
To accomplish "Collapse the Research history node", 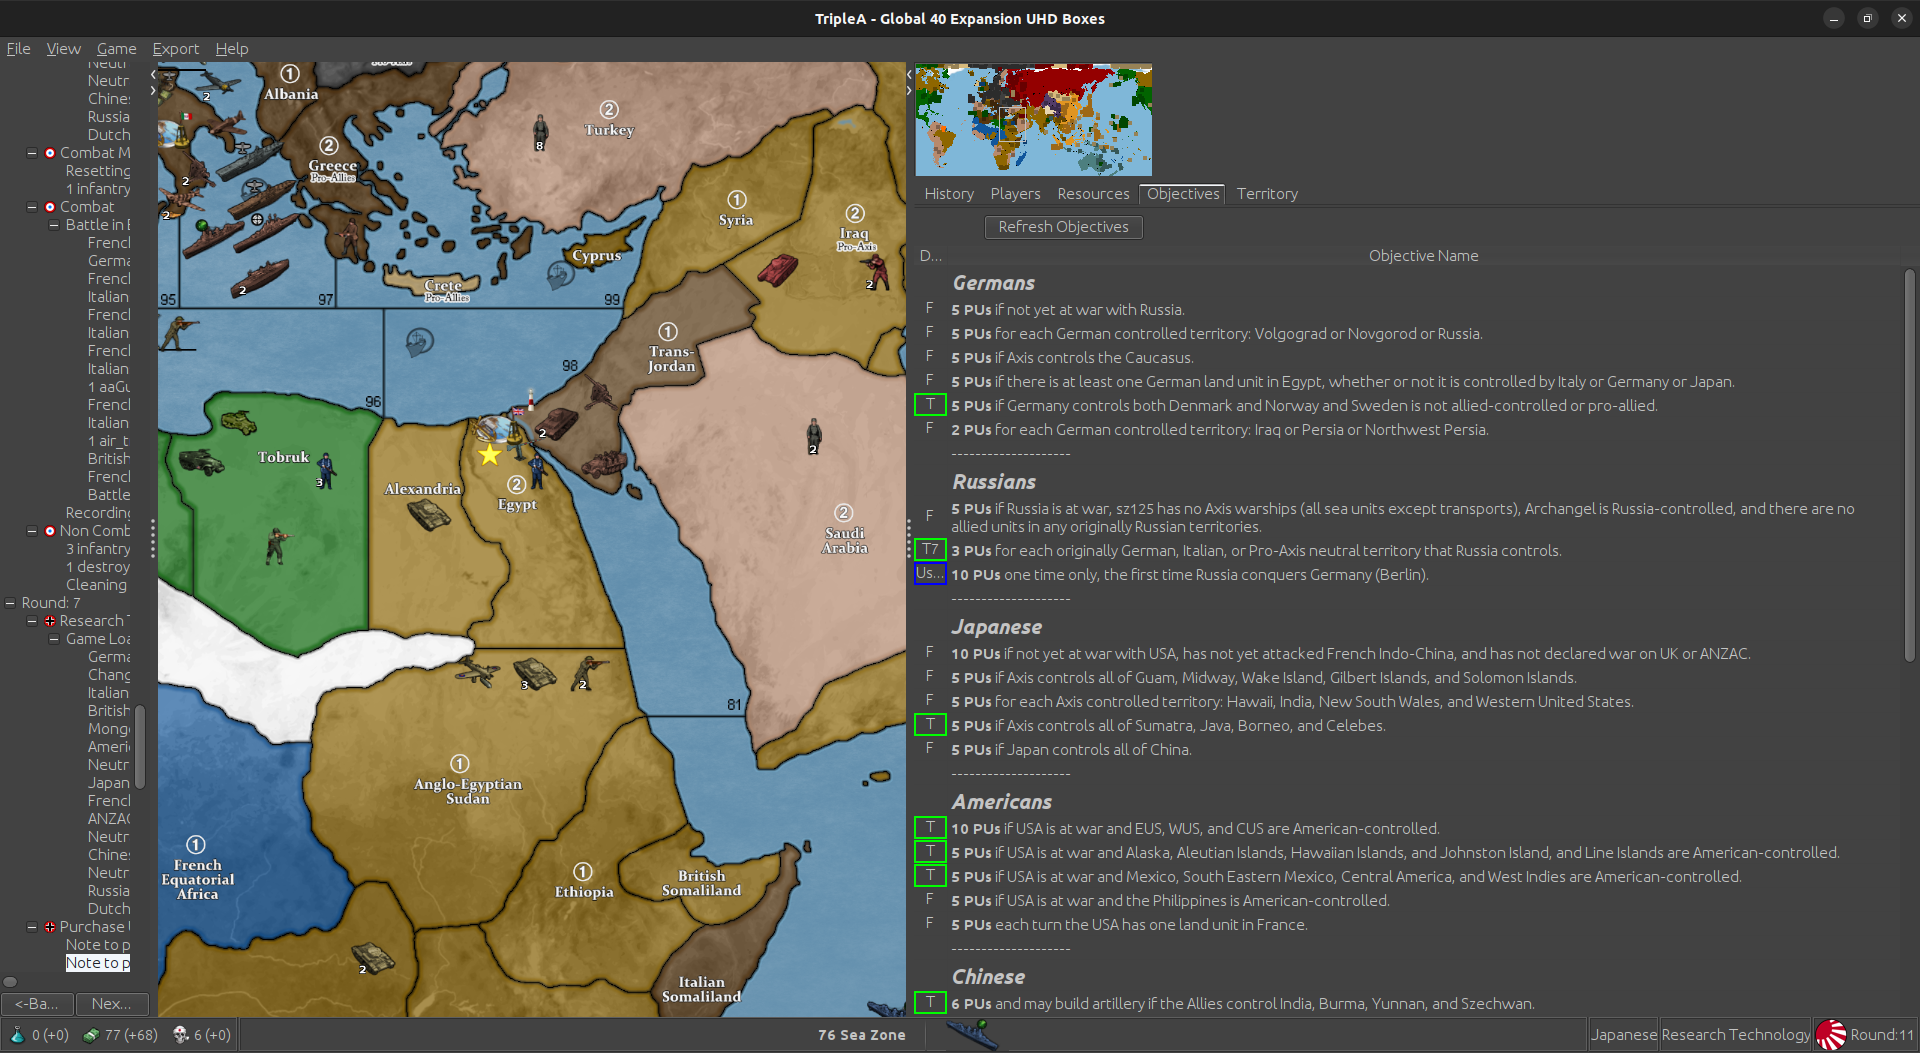I will point(32,621).
